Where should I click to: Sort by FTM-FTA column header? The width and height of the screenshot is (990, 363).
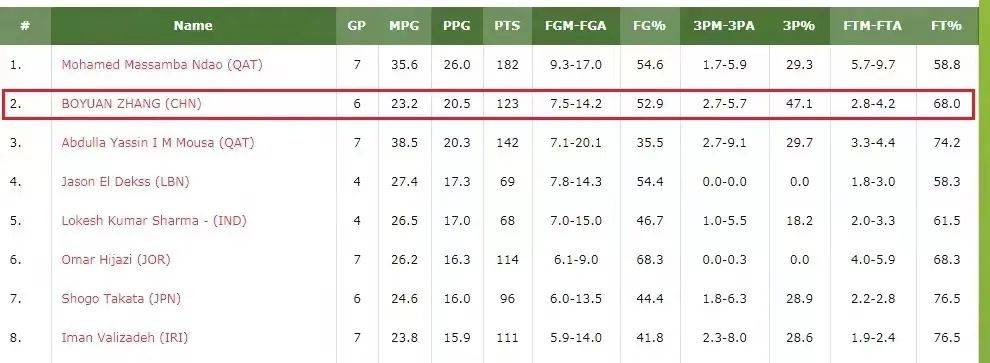tap(873, 26)
